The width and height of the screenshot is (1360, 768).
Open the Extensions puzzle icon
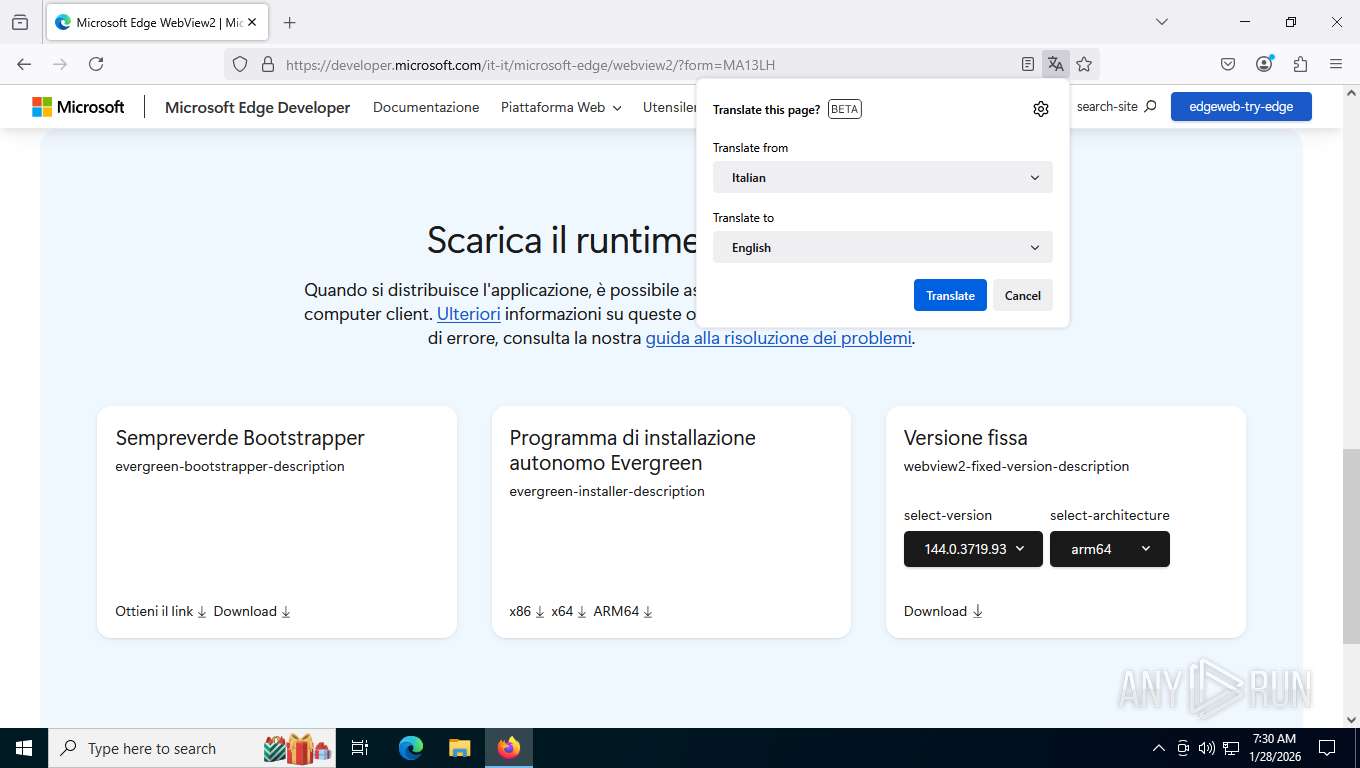[1300, 64]
